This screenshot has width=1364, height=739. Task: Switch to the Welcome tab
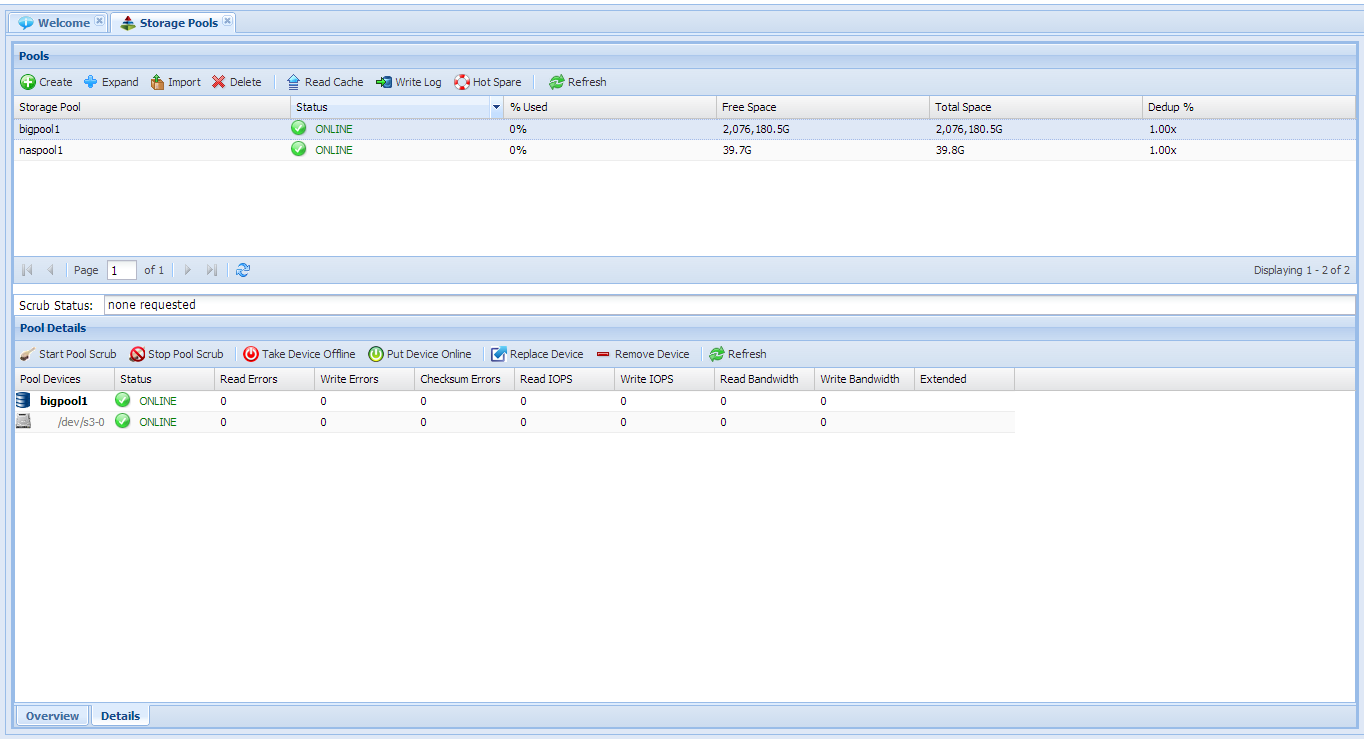tap(56, 22)
